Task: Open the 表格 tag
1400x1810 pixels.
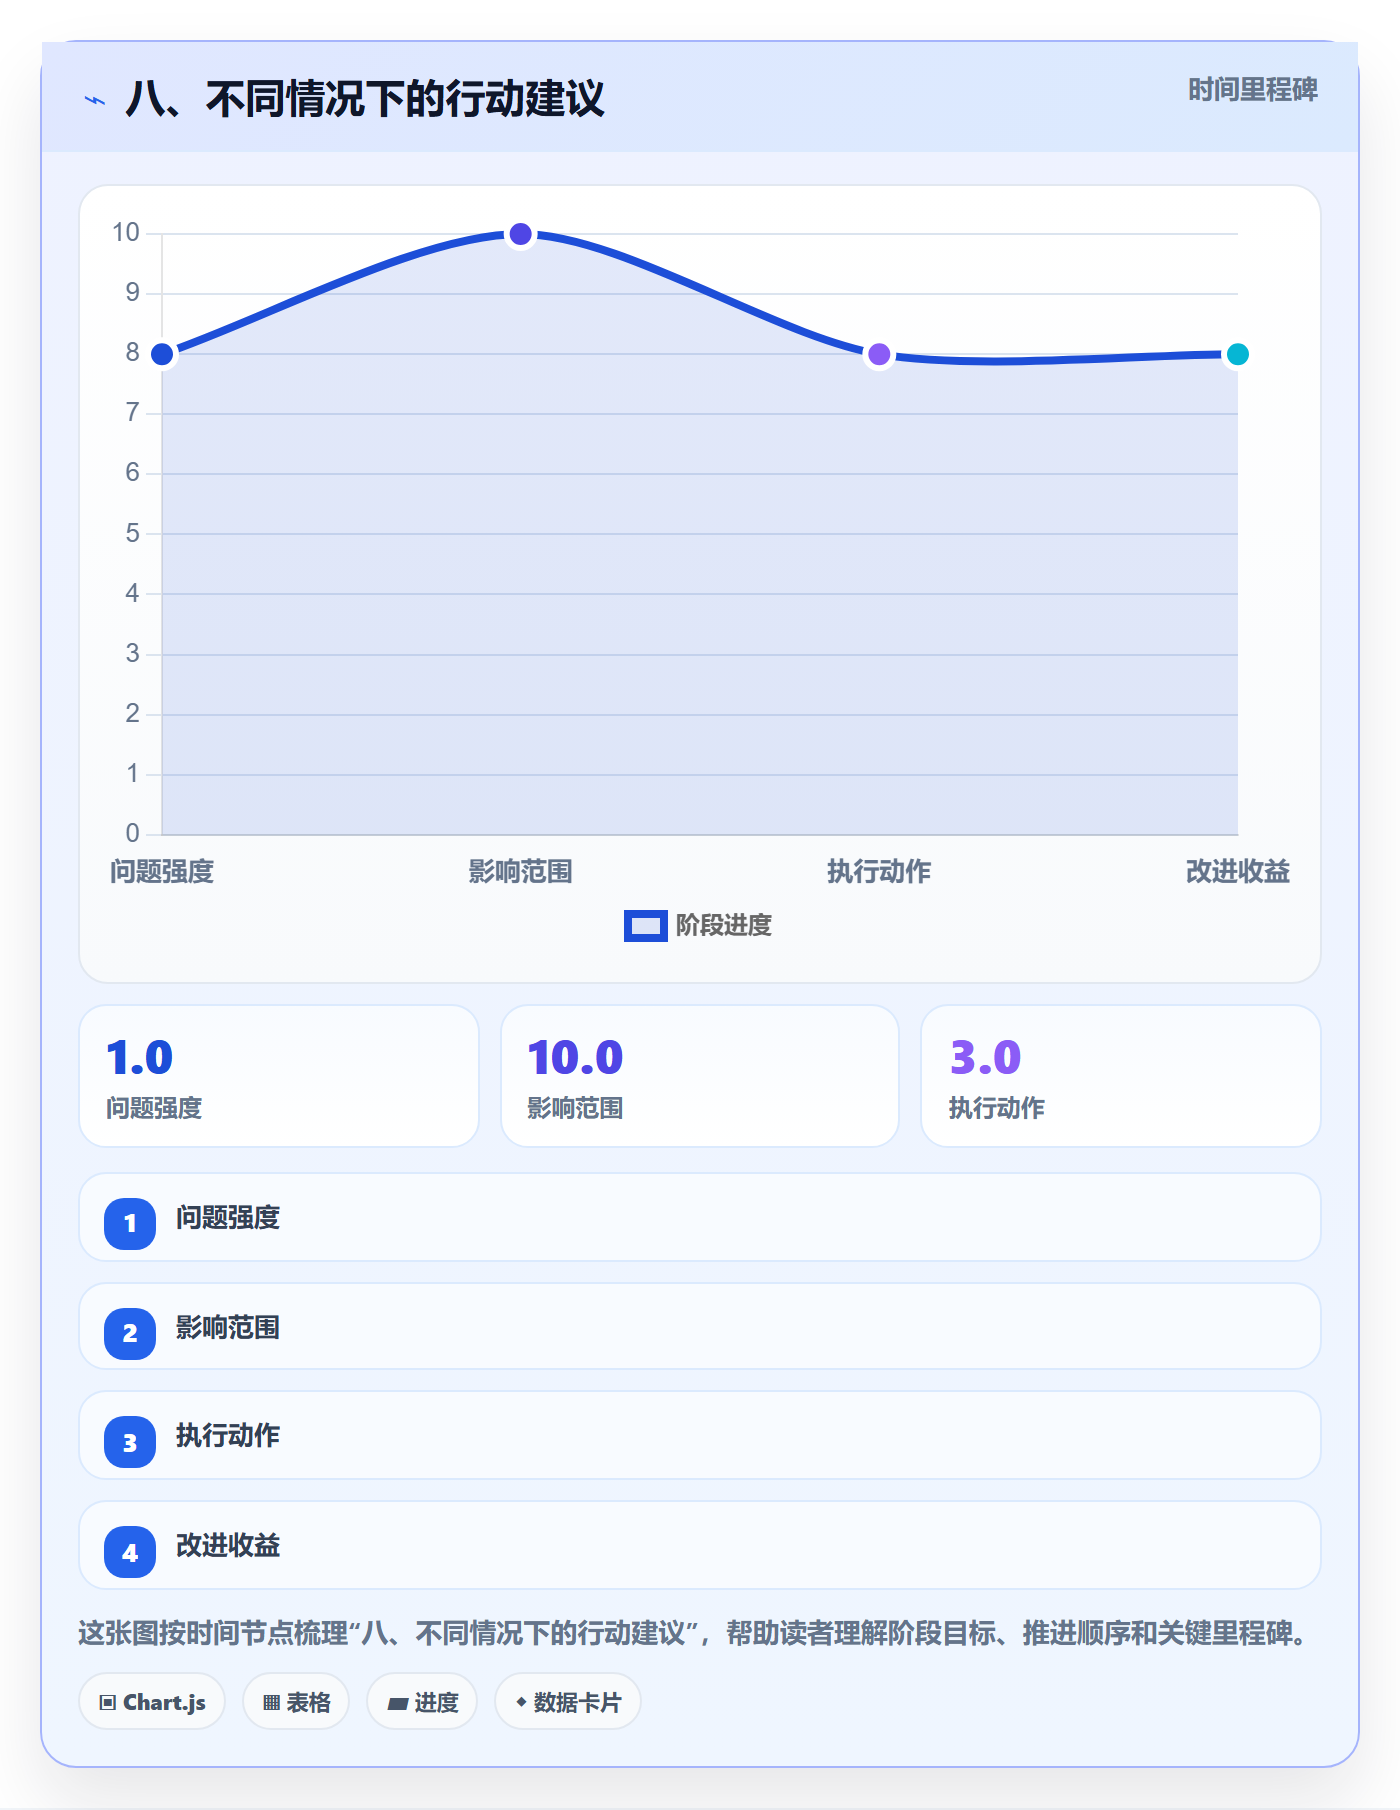Action: point(296,1701)
